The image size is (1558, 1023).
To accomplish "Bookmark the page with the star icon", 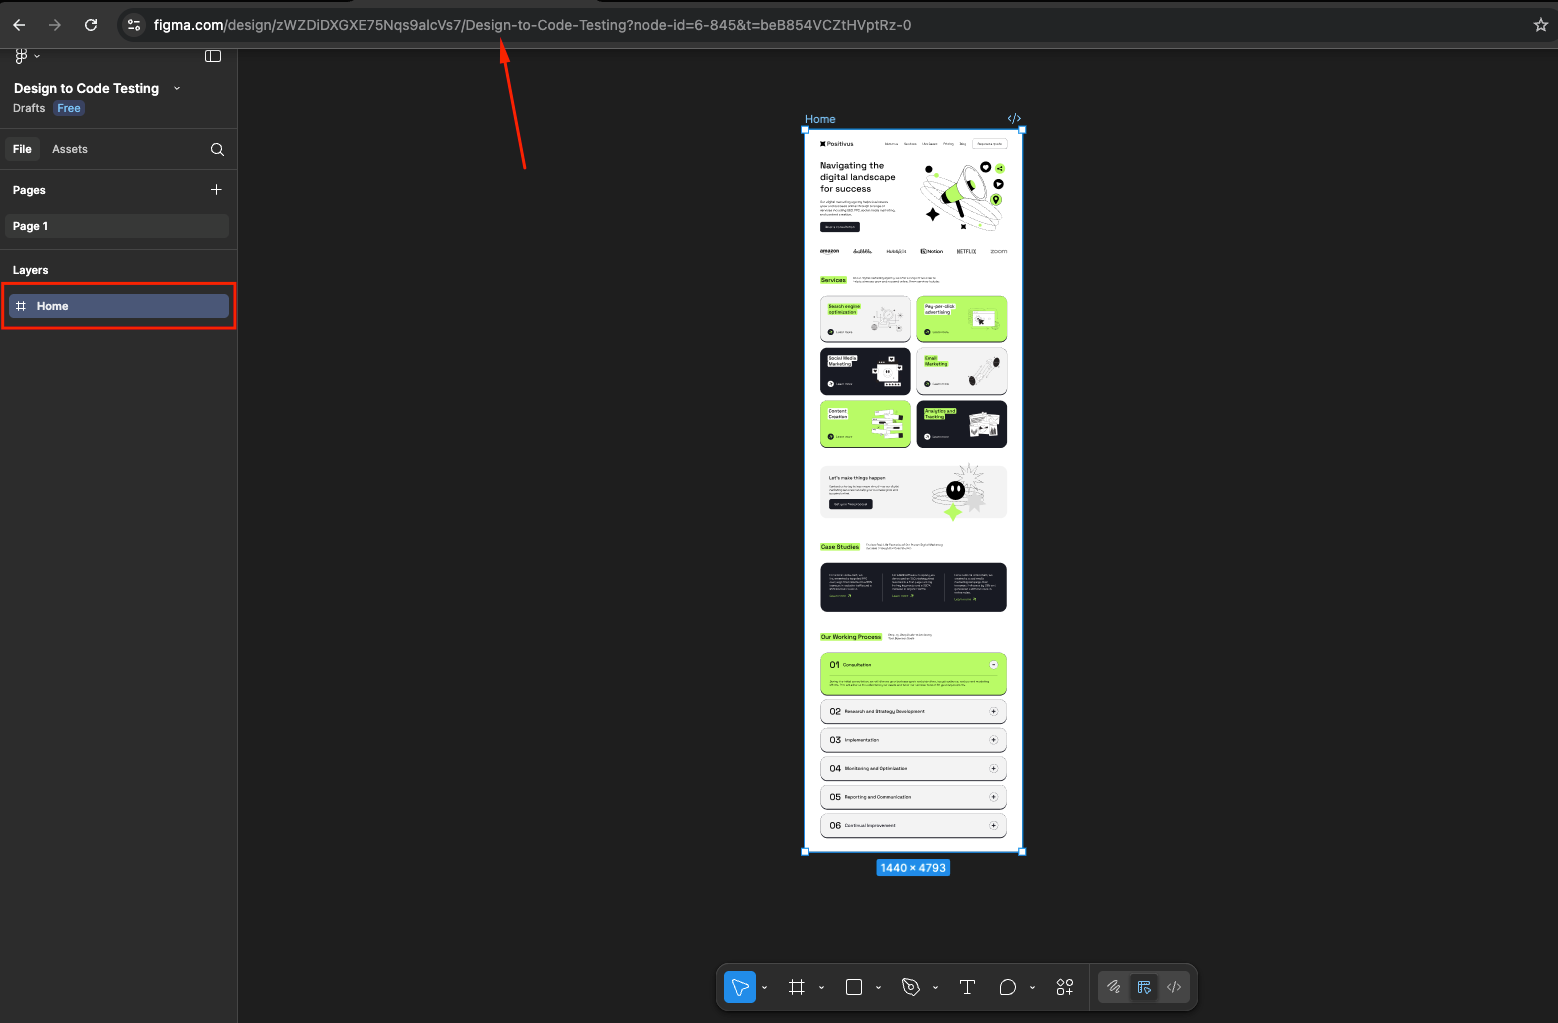I will tap(1540, 25).
